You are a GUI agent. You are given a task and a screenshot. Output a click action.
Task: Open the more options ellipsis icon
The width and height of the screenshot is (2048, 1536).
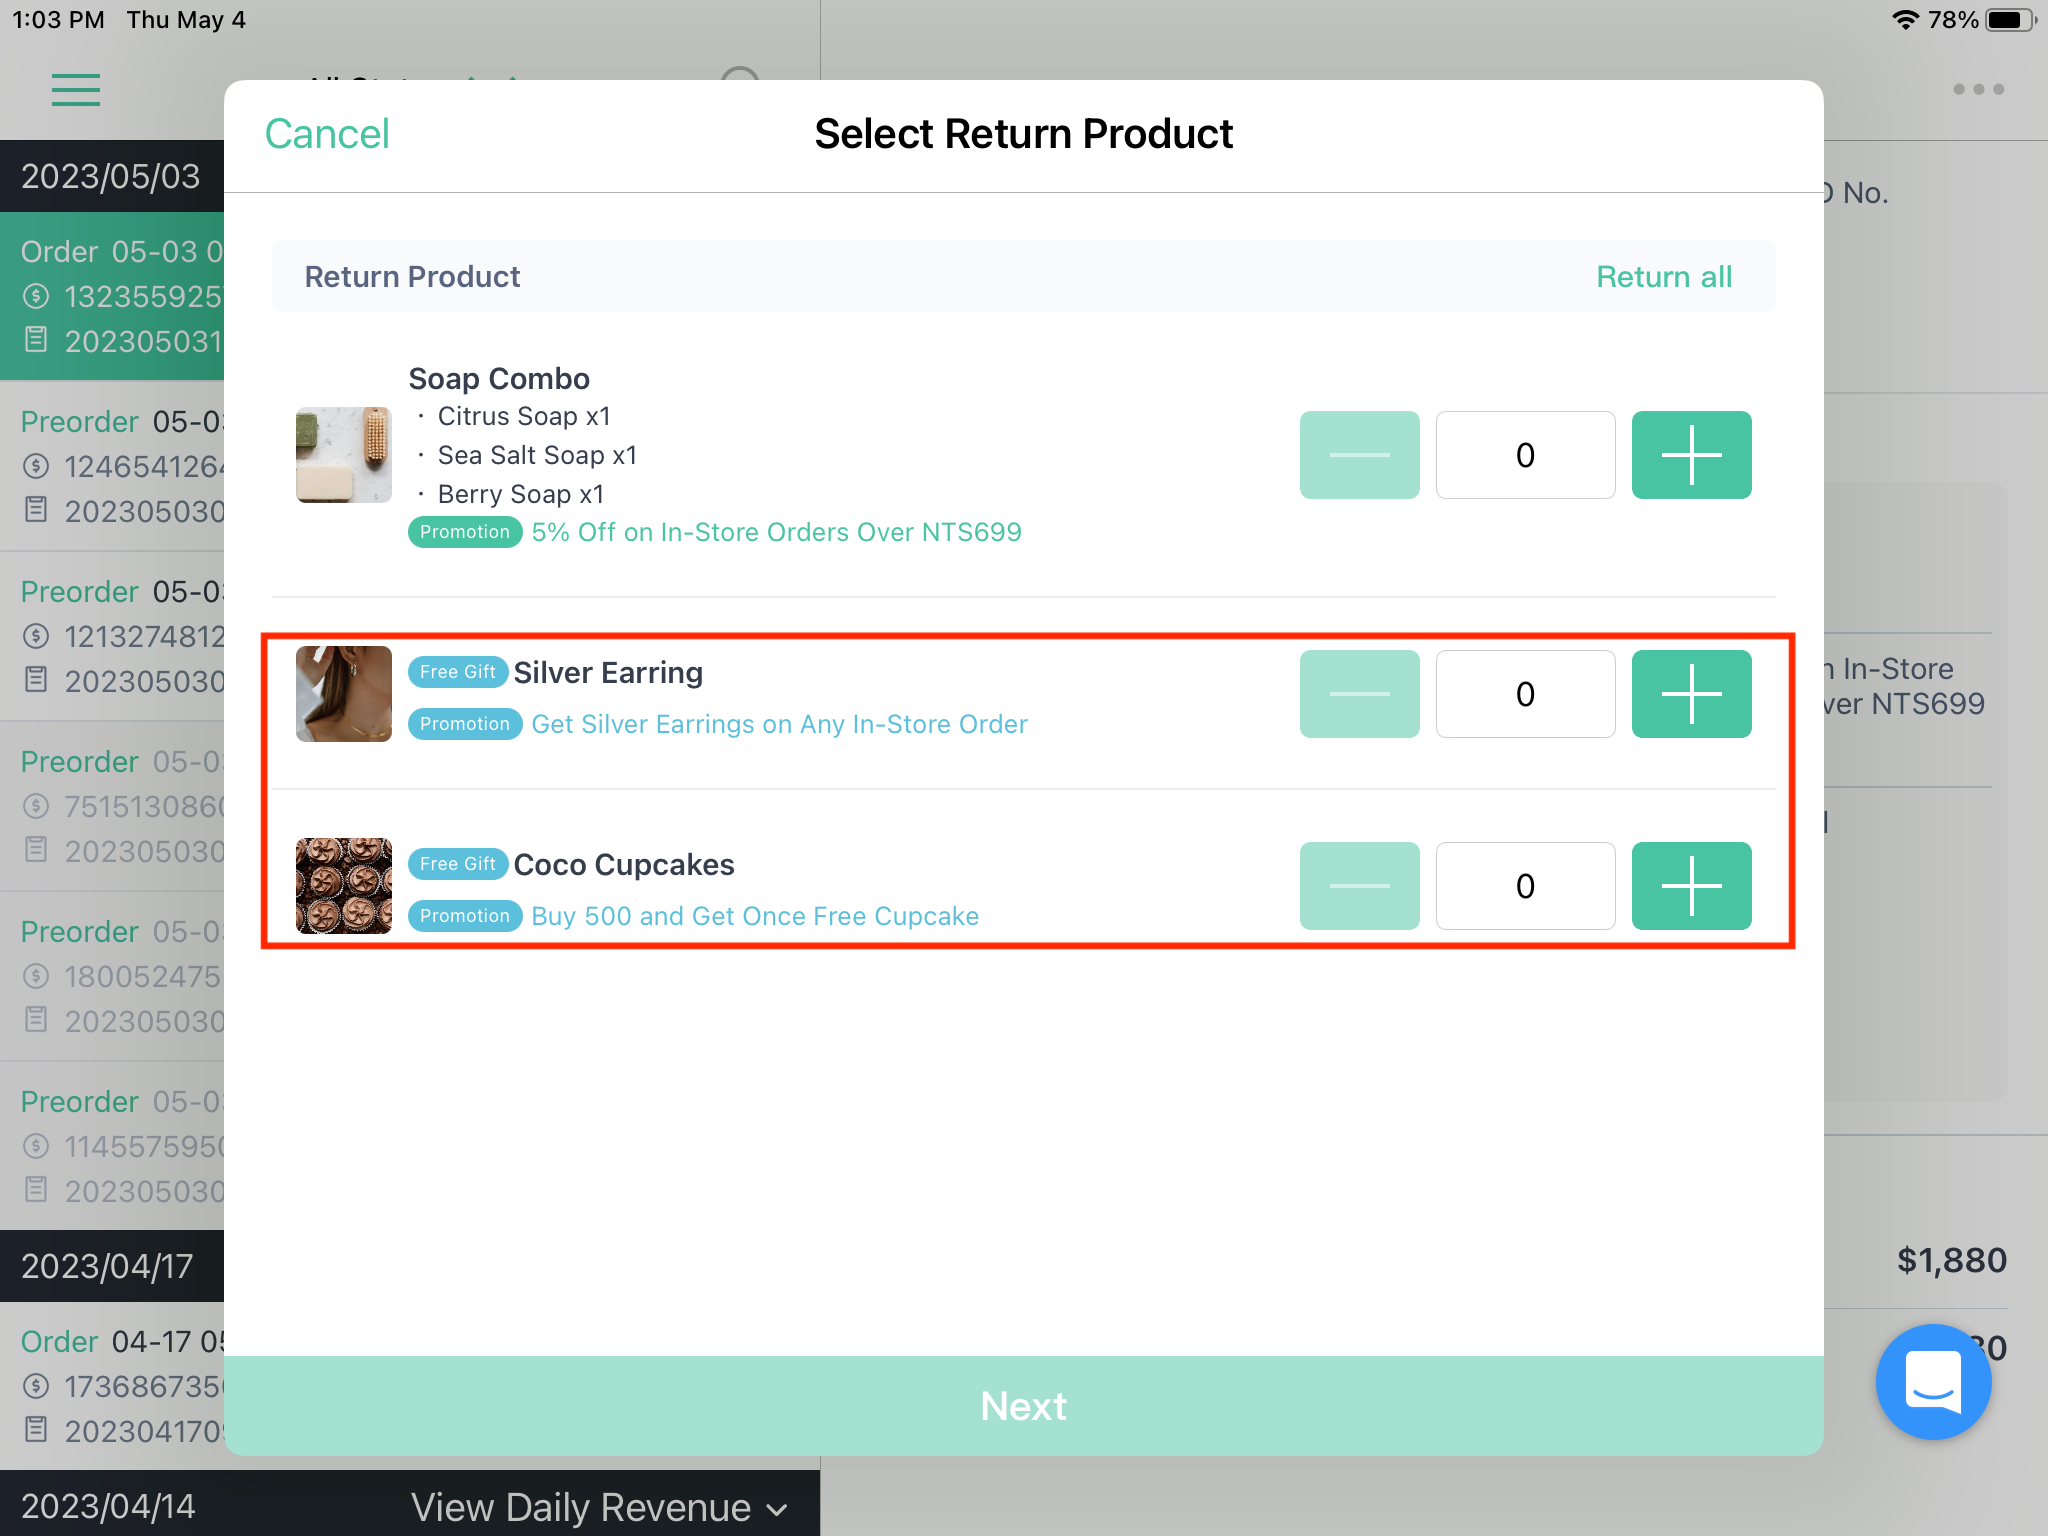[x=1978, y=90]
